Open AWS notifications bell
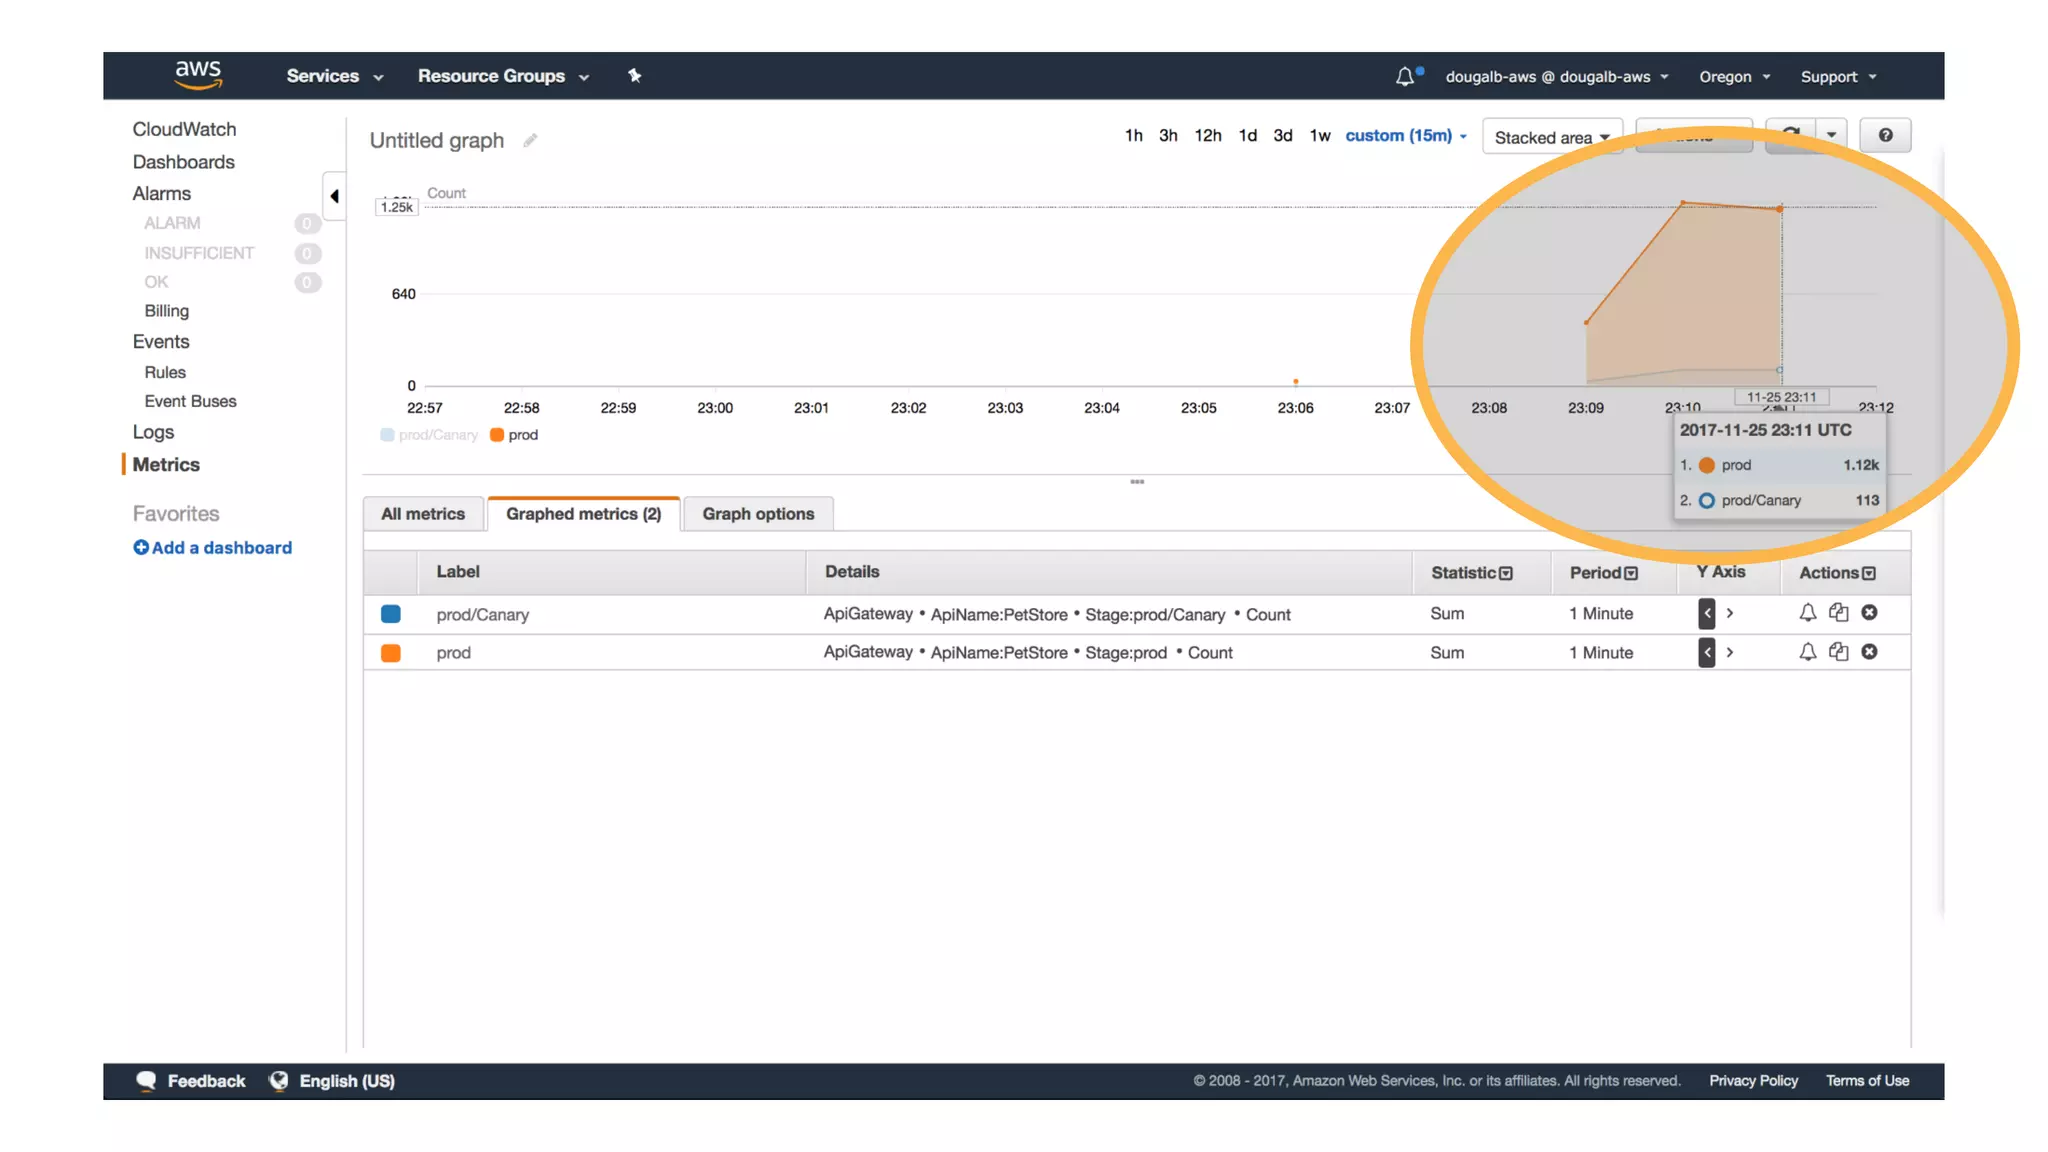Viewport: 2048px width, 1152px height. (1405, 77)
